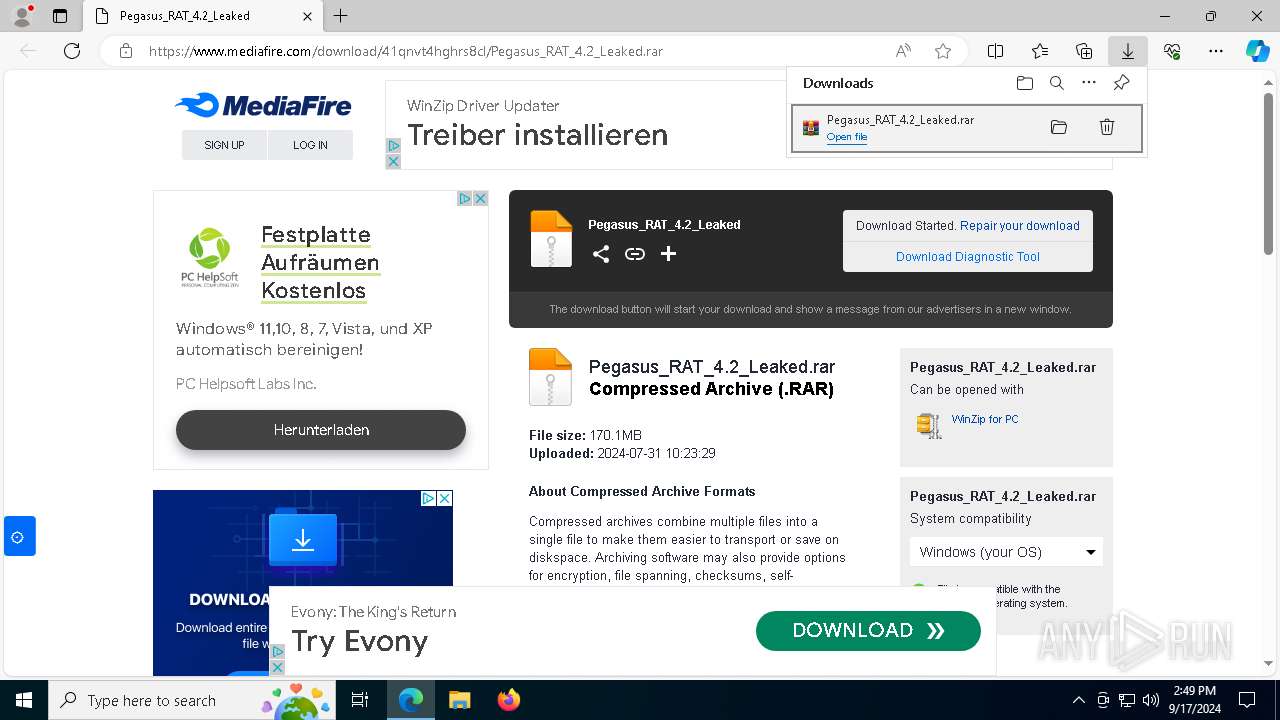1280x720 pixels.
Task: Click the volume tray icon
Action: point(1151,700)
